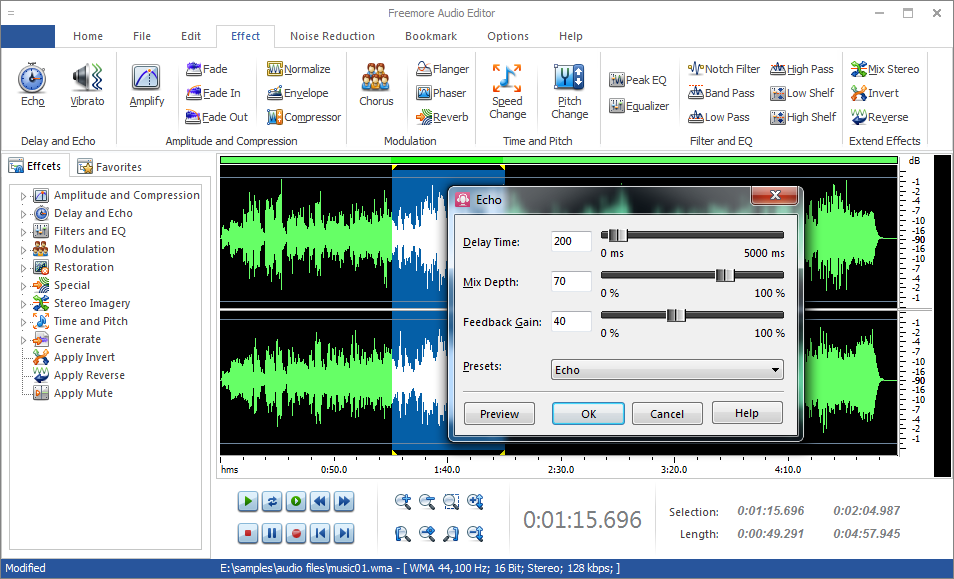Open the Amplify tool
This screenshot has height=579, width=954.
click(147, 85)
